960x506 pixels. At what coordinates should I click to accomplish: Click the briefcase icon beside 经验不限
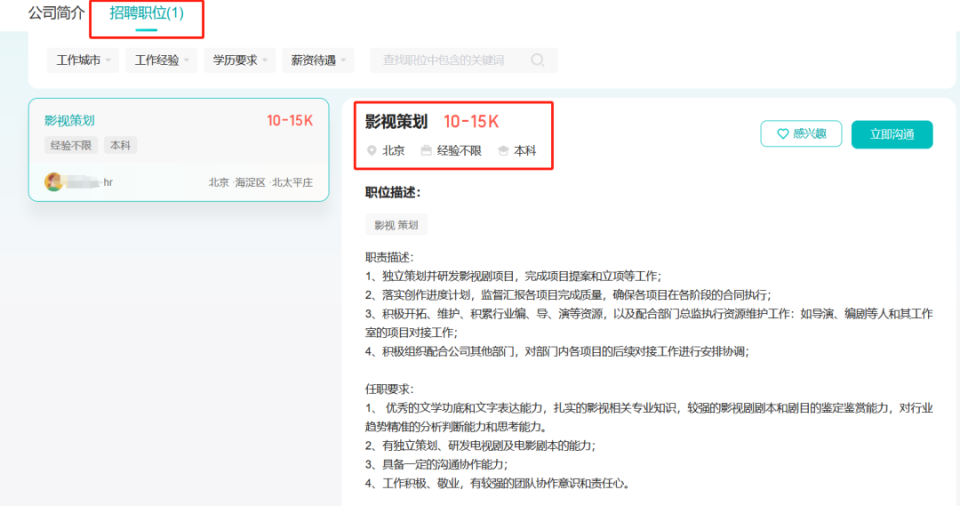point(426,151)
